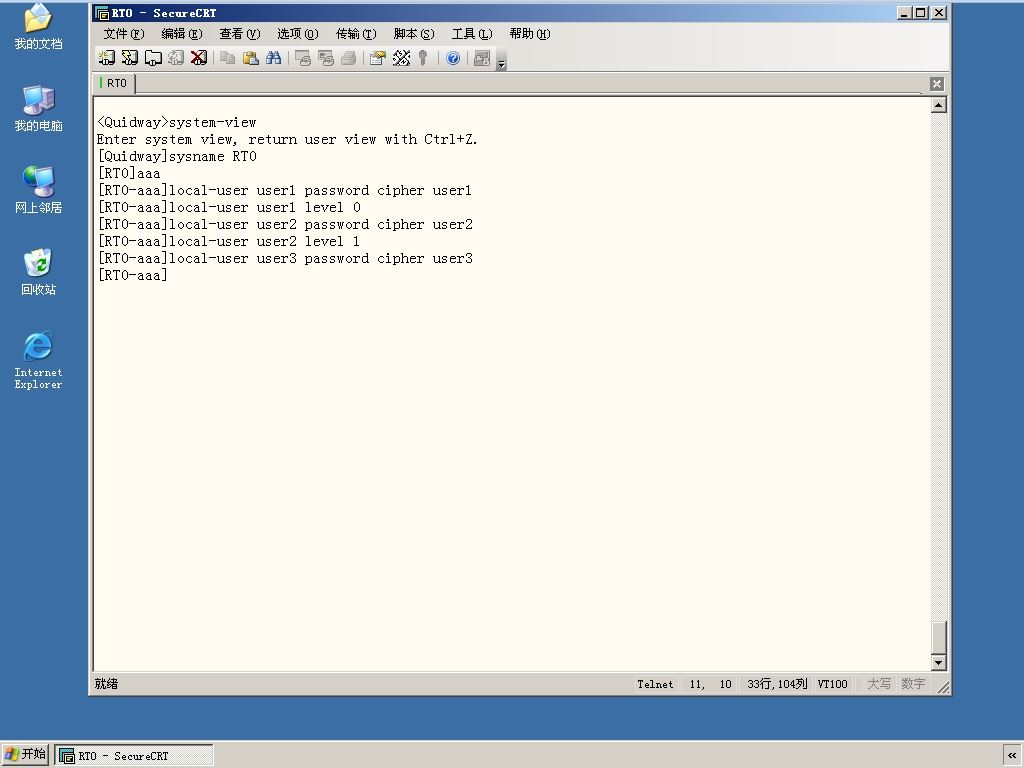Click the Auto Print printer icon
Viewport: 1024px width, 768px height.
349,58
